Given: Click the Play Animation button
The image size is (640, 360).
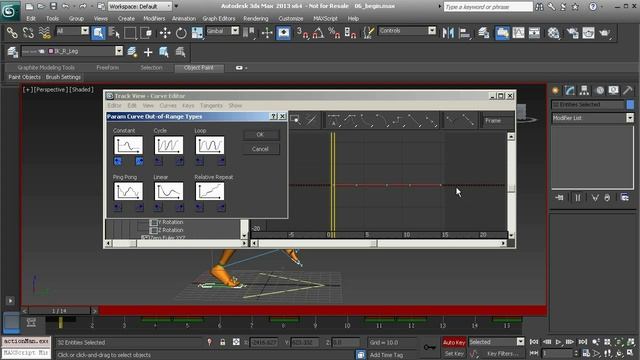Looking at the screenshot, I should coord(558,342).
